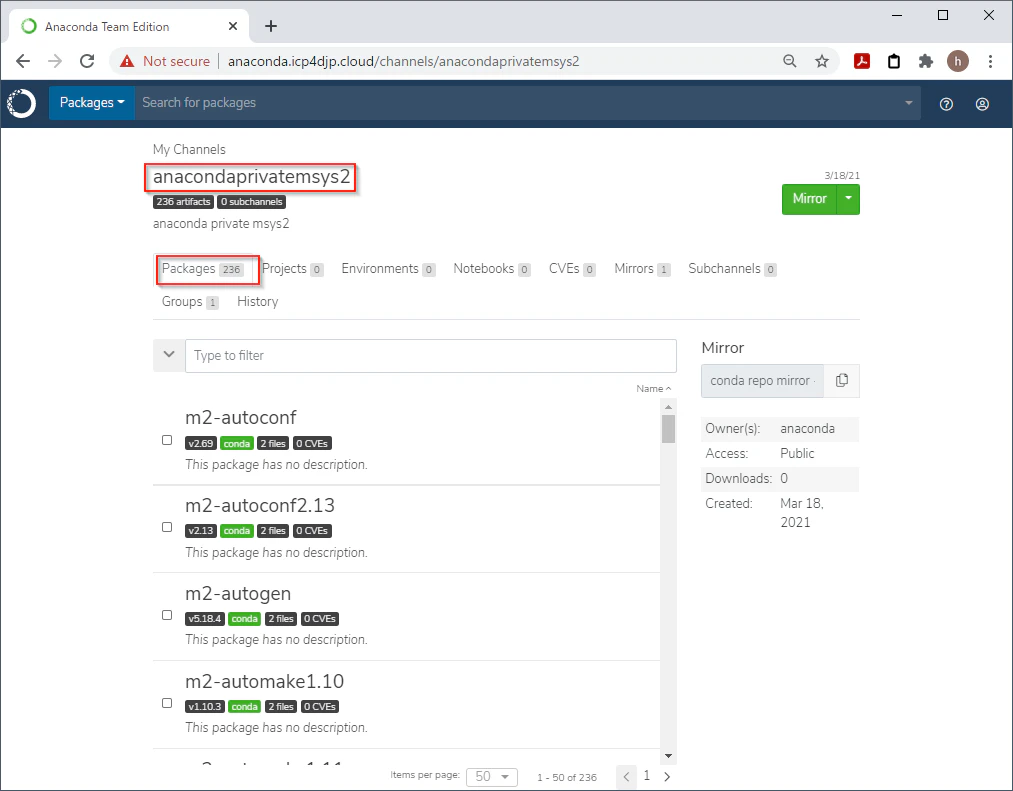Close the Anaconda Team Edition tab
This screenshot has height=791, width=1013.
click(x=233, y=26)
